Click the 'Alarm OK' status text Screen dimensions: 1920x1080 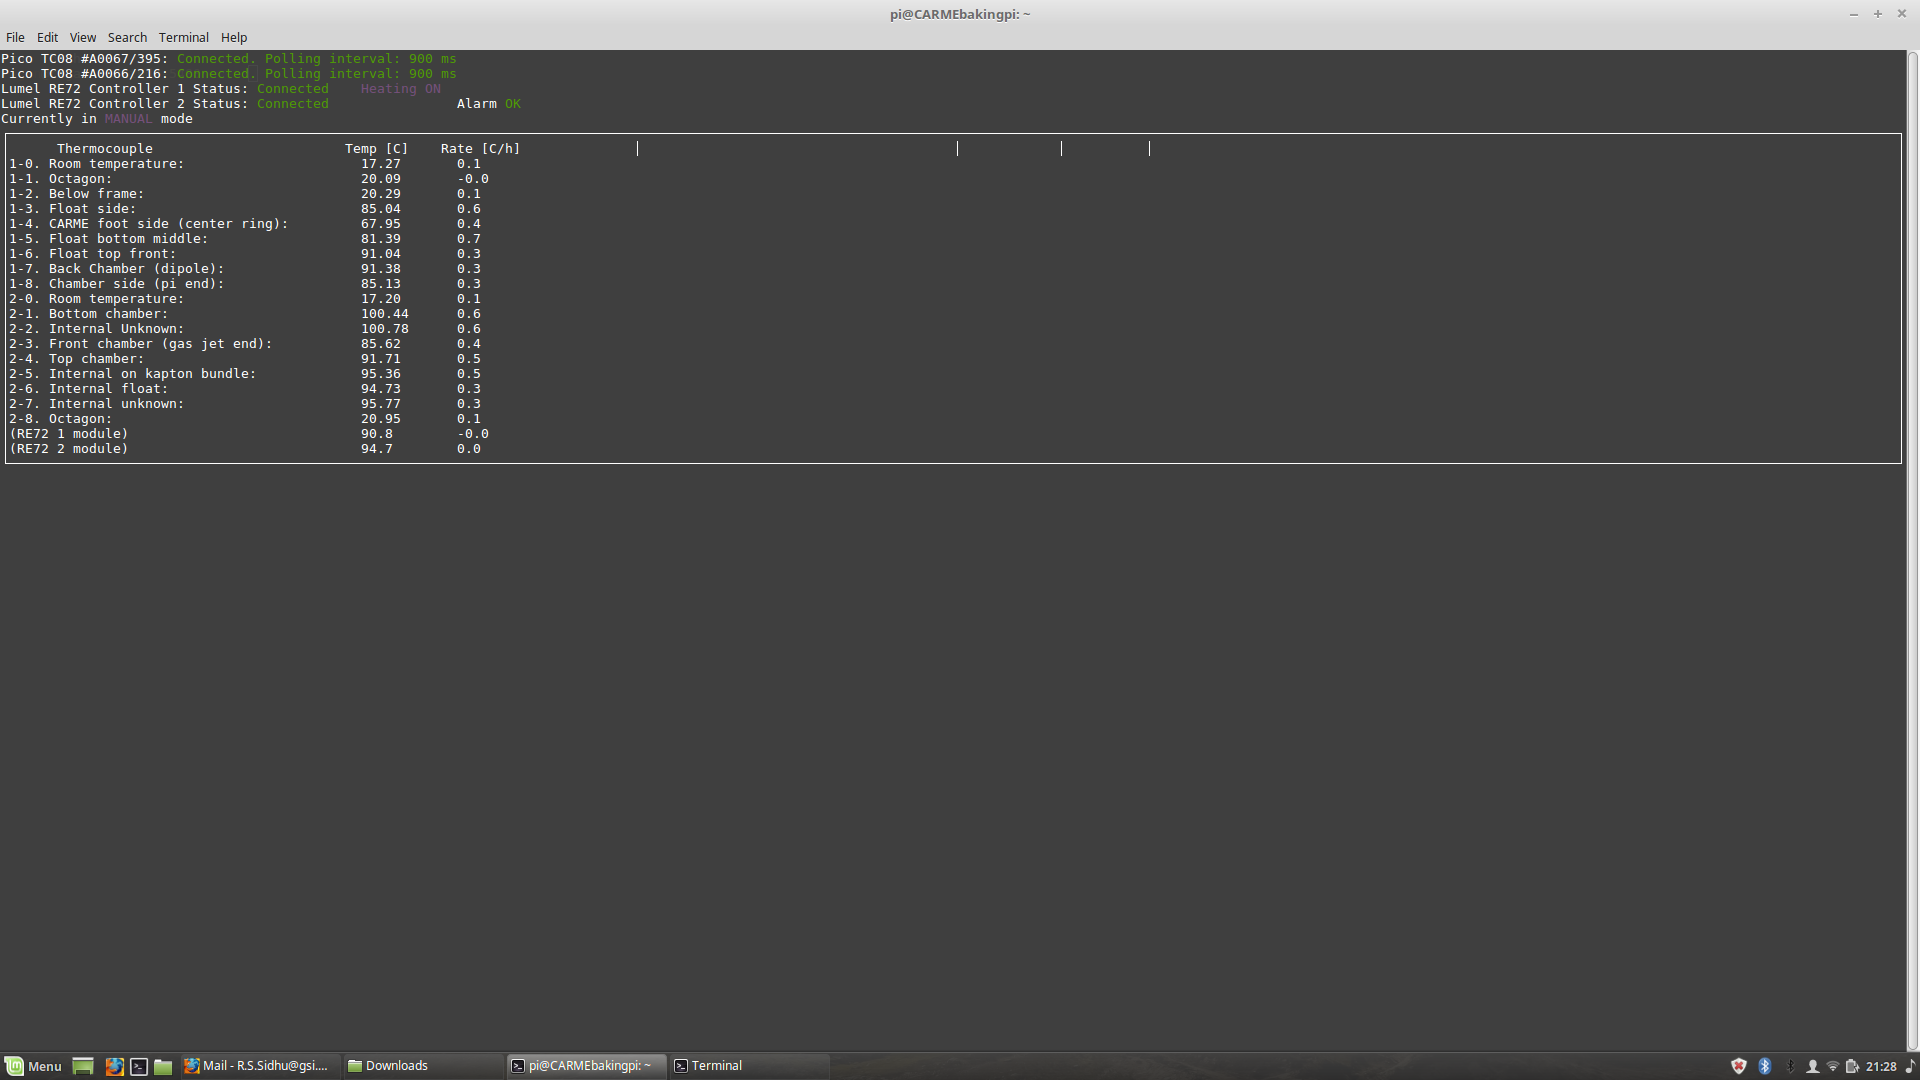(x=488, y=104)
